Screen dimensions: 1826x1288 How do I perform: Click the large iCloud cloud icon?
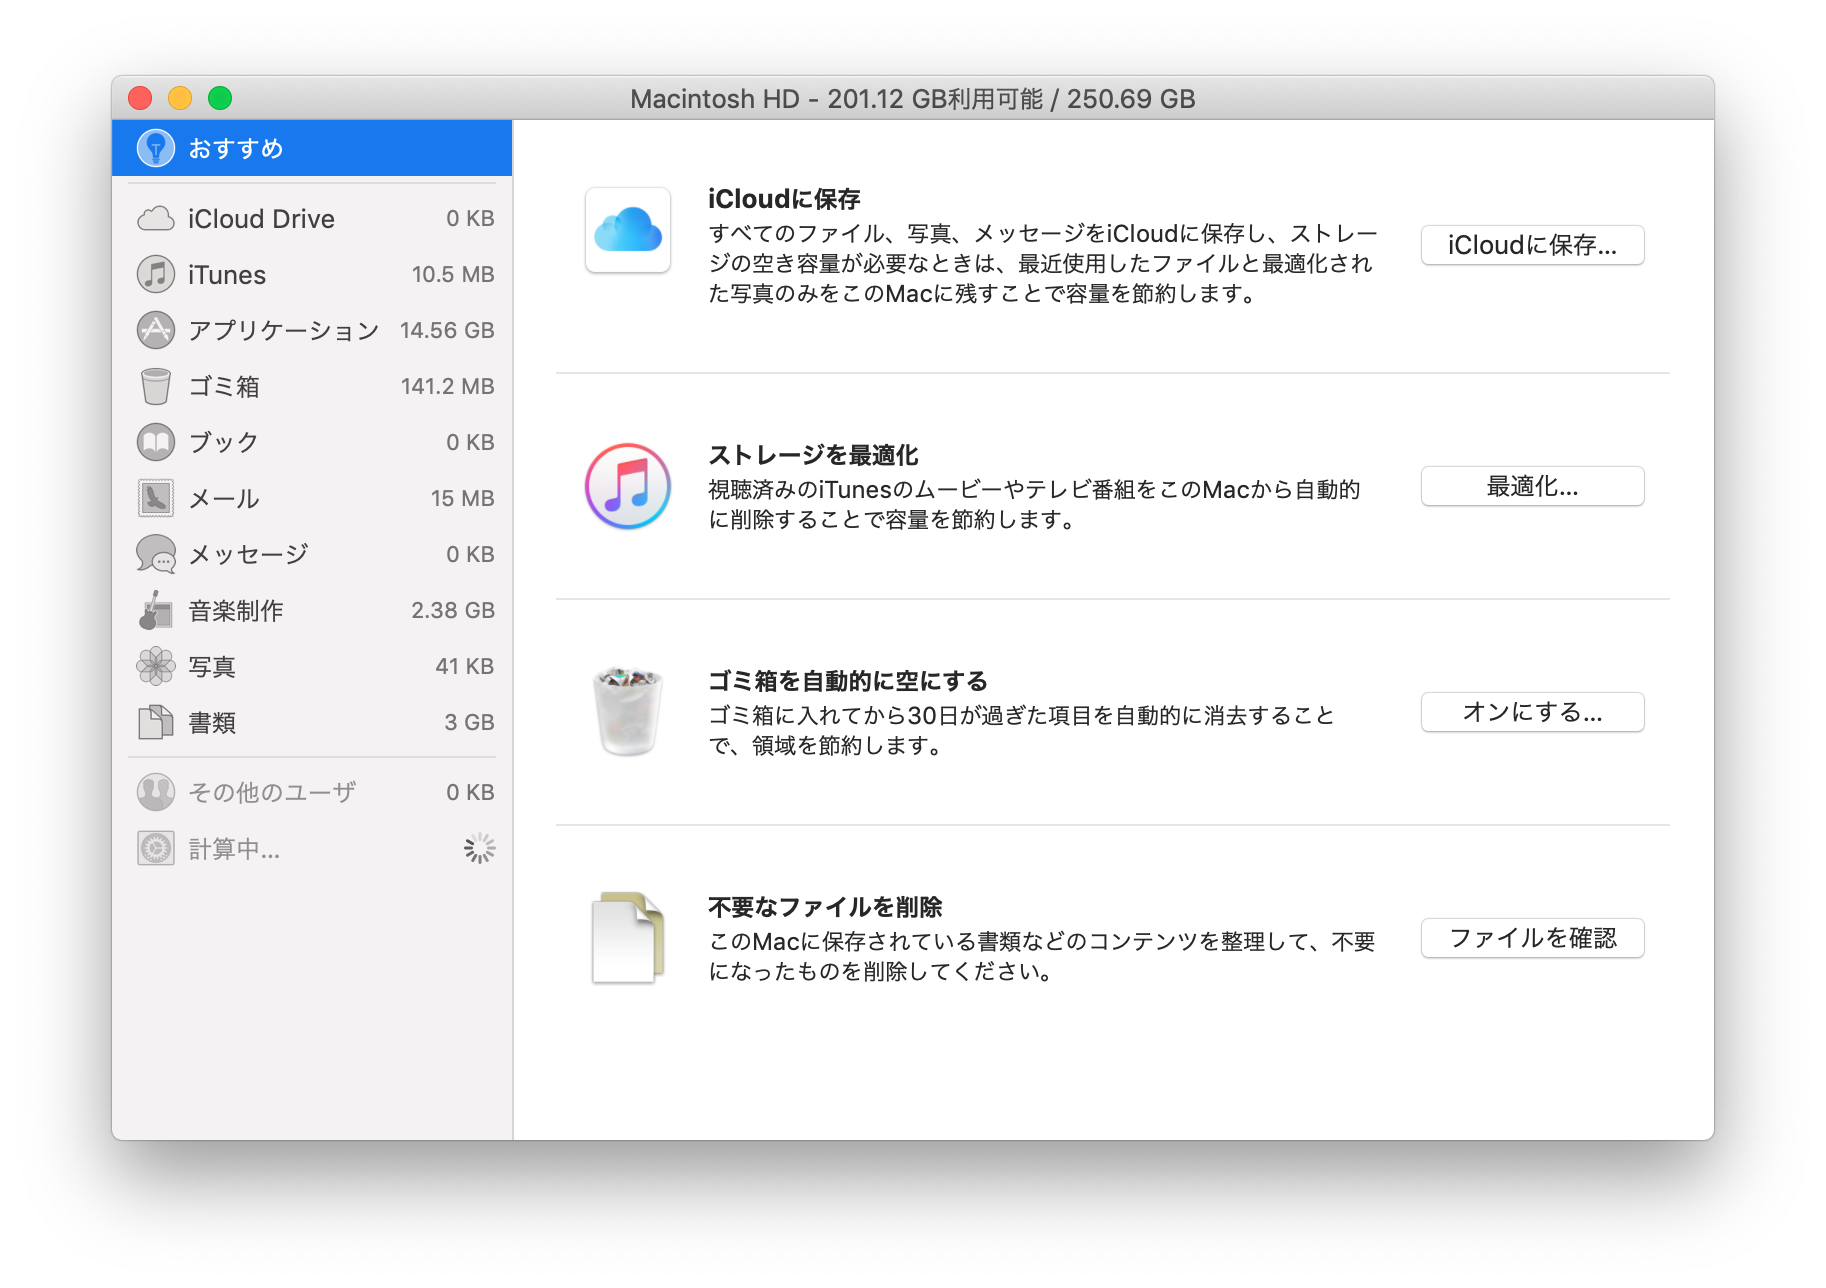[628, 230]
